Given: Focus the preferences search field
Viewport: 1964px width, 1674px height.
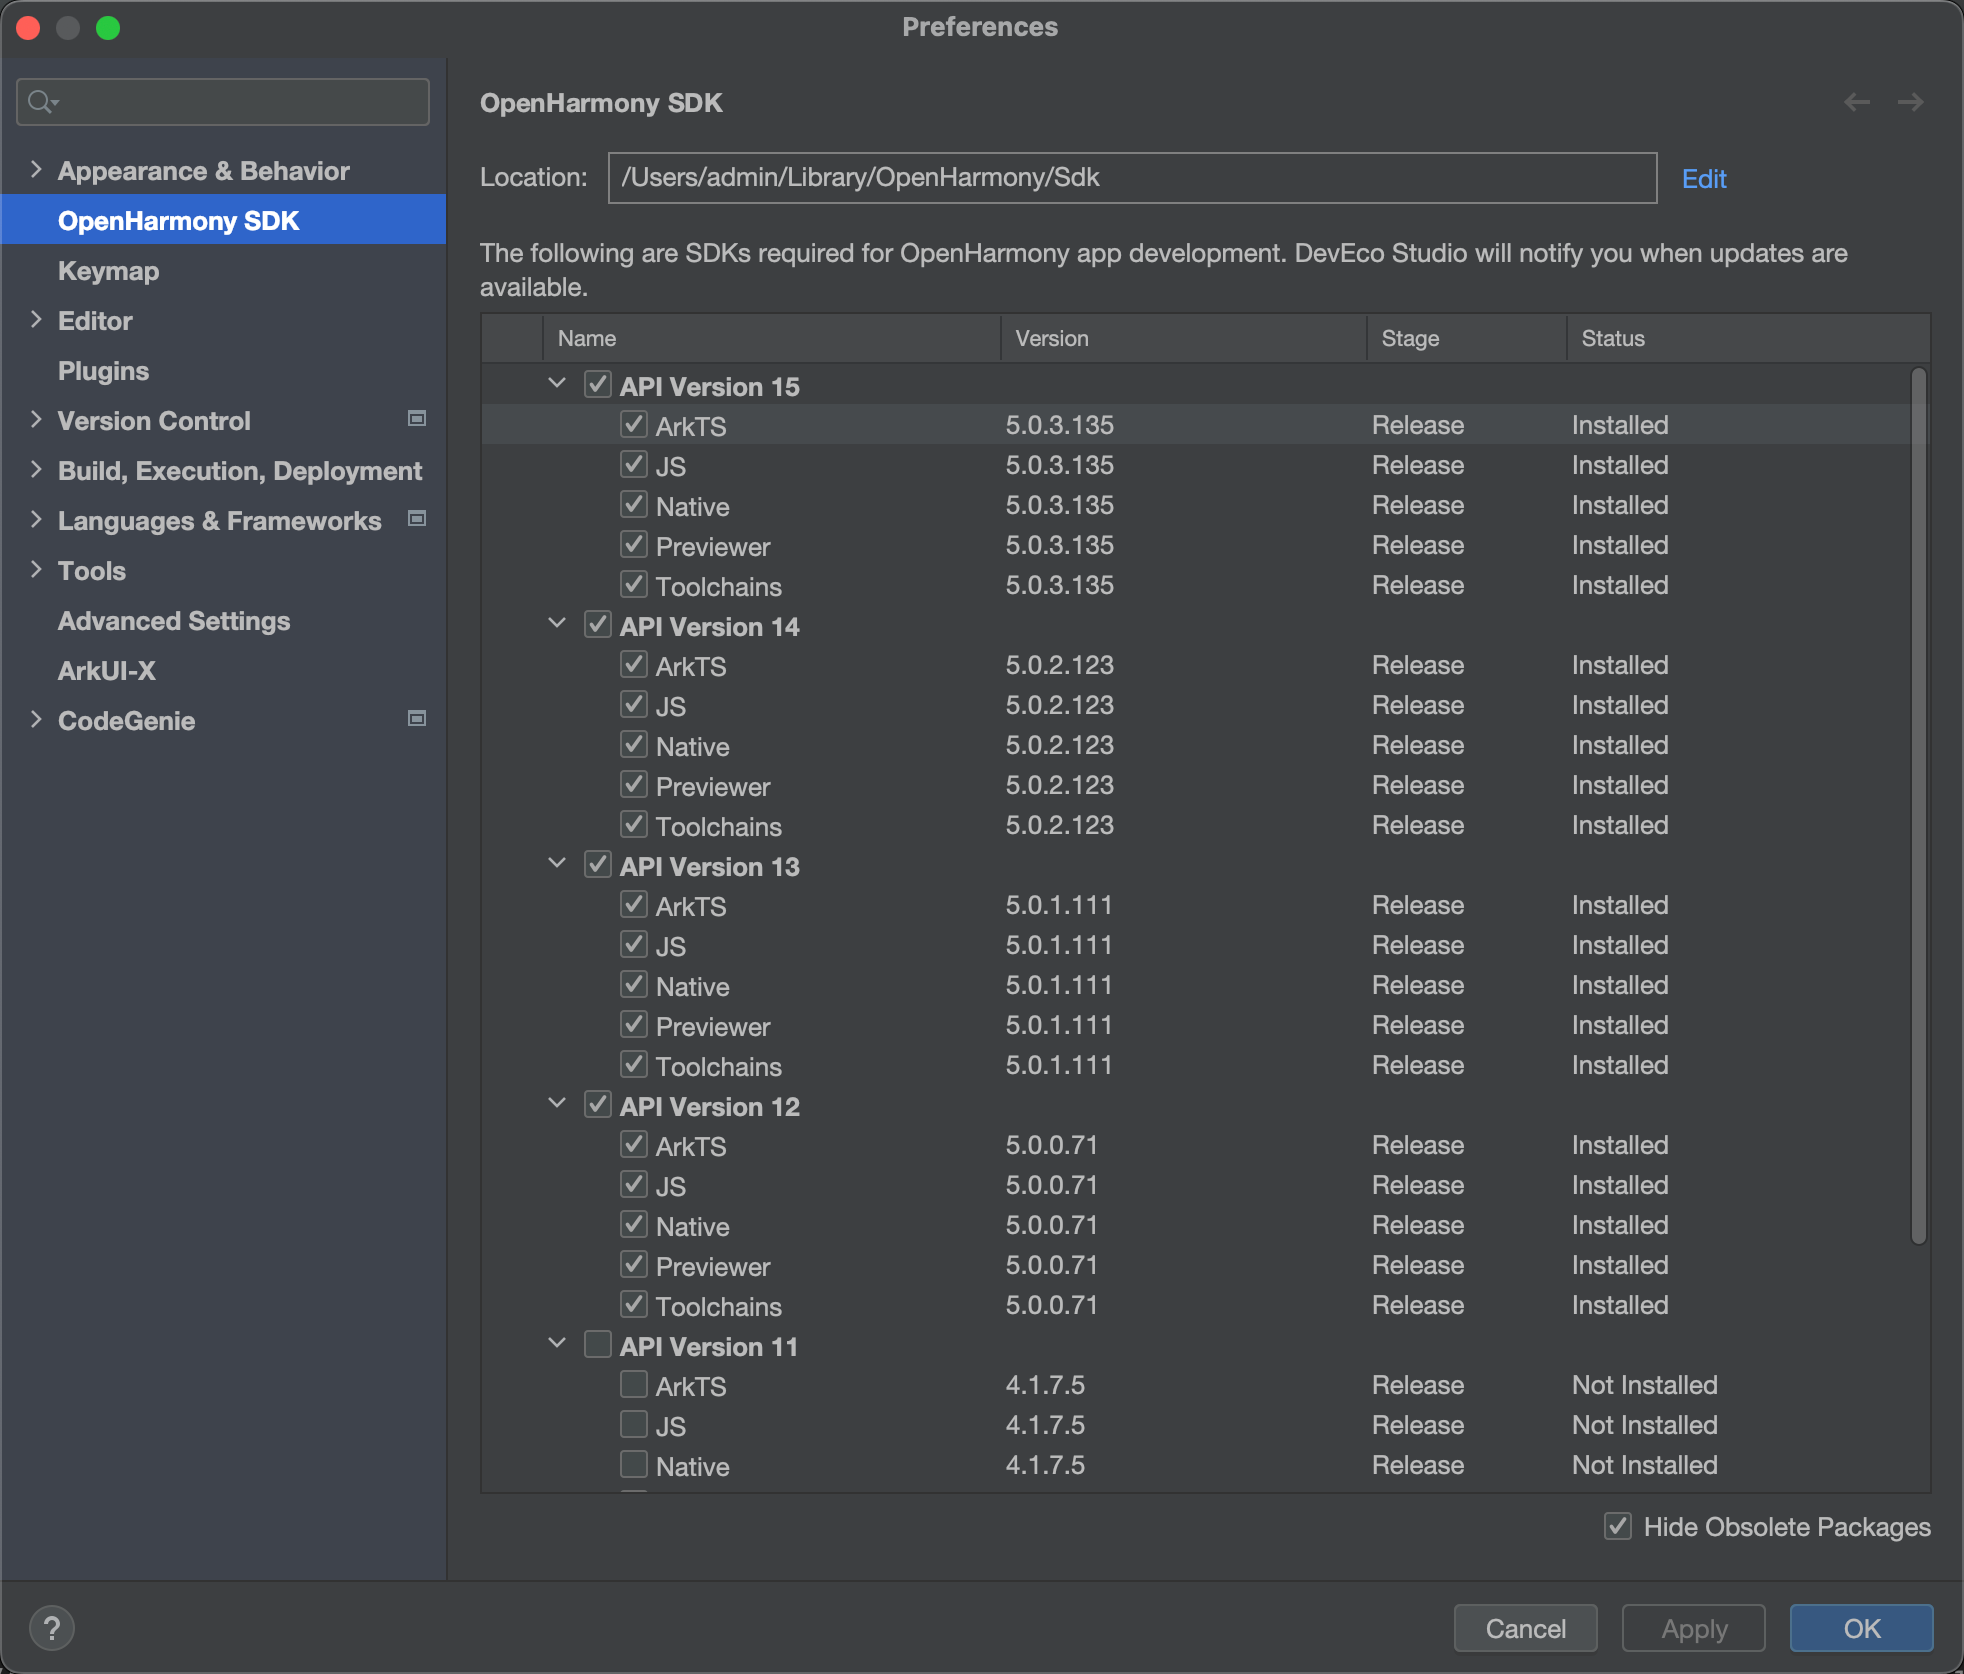Looking at the screenshot, I should 223,102.
